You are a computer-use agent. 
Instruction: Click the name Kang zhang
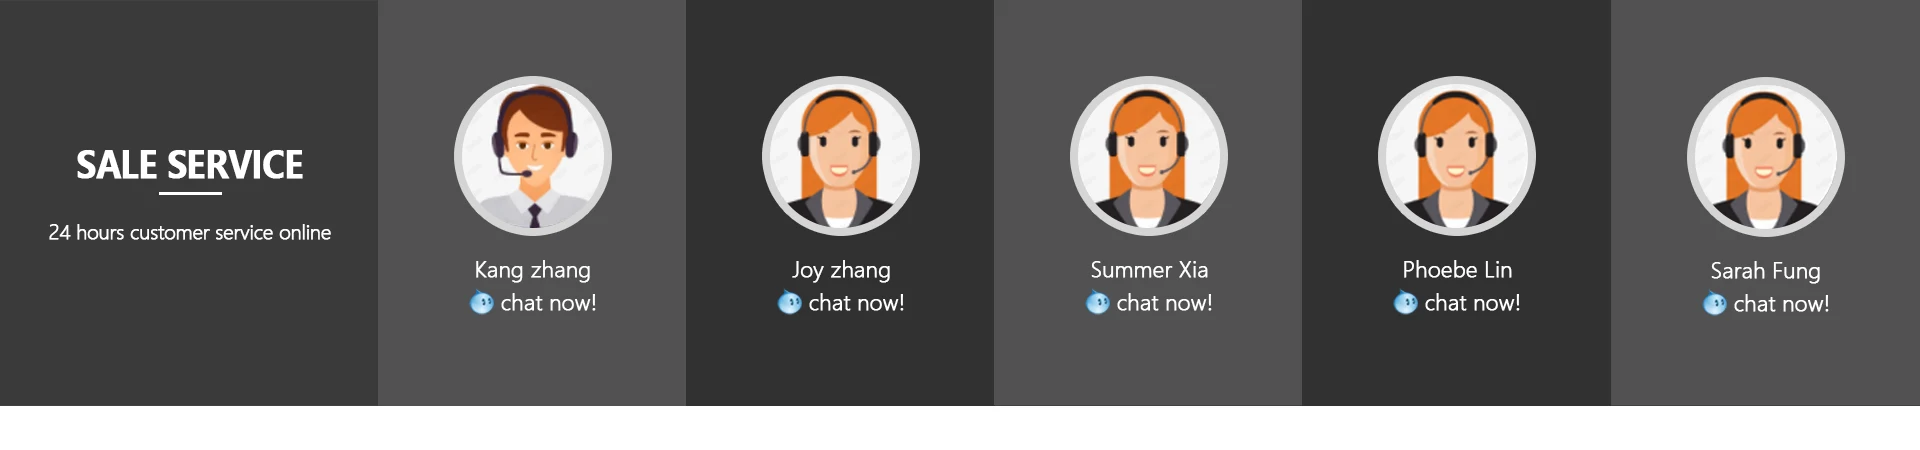(533, 270)
